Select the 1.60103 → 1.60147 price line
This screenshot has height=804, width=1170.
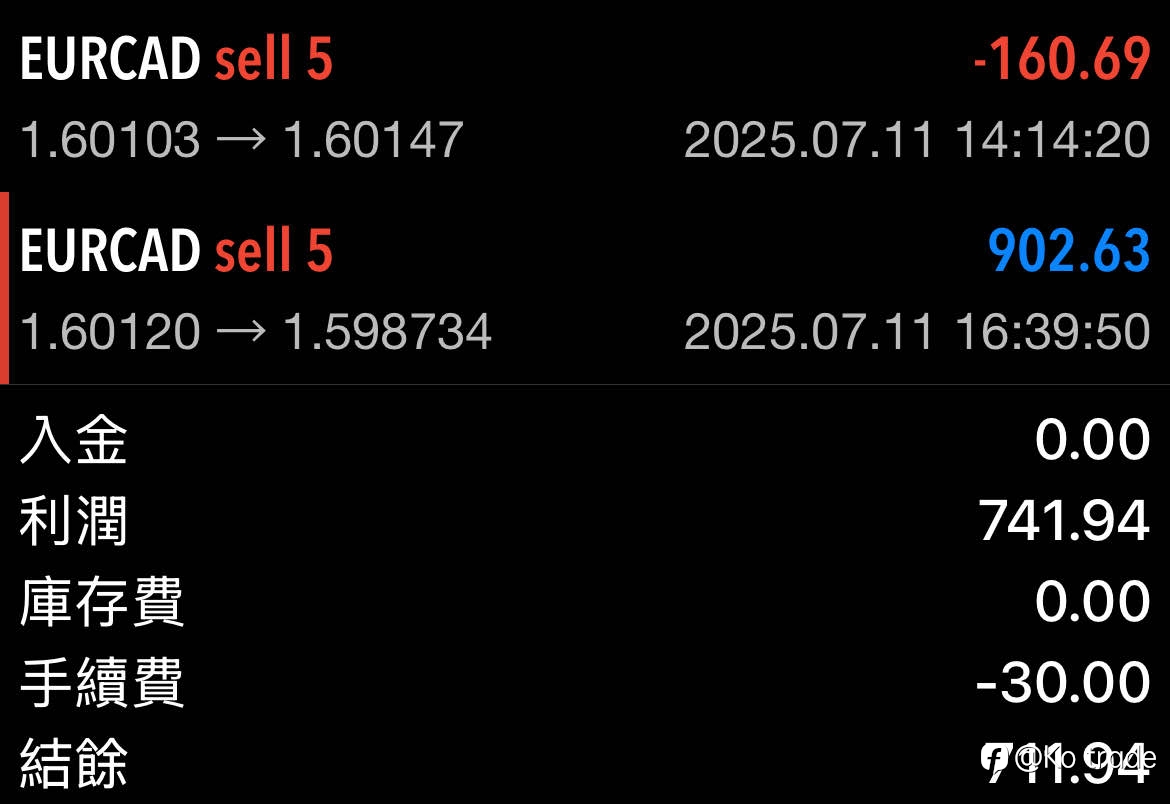click(242, 140)
